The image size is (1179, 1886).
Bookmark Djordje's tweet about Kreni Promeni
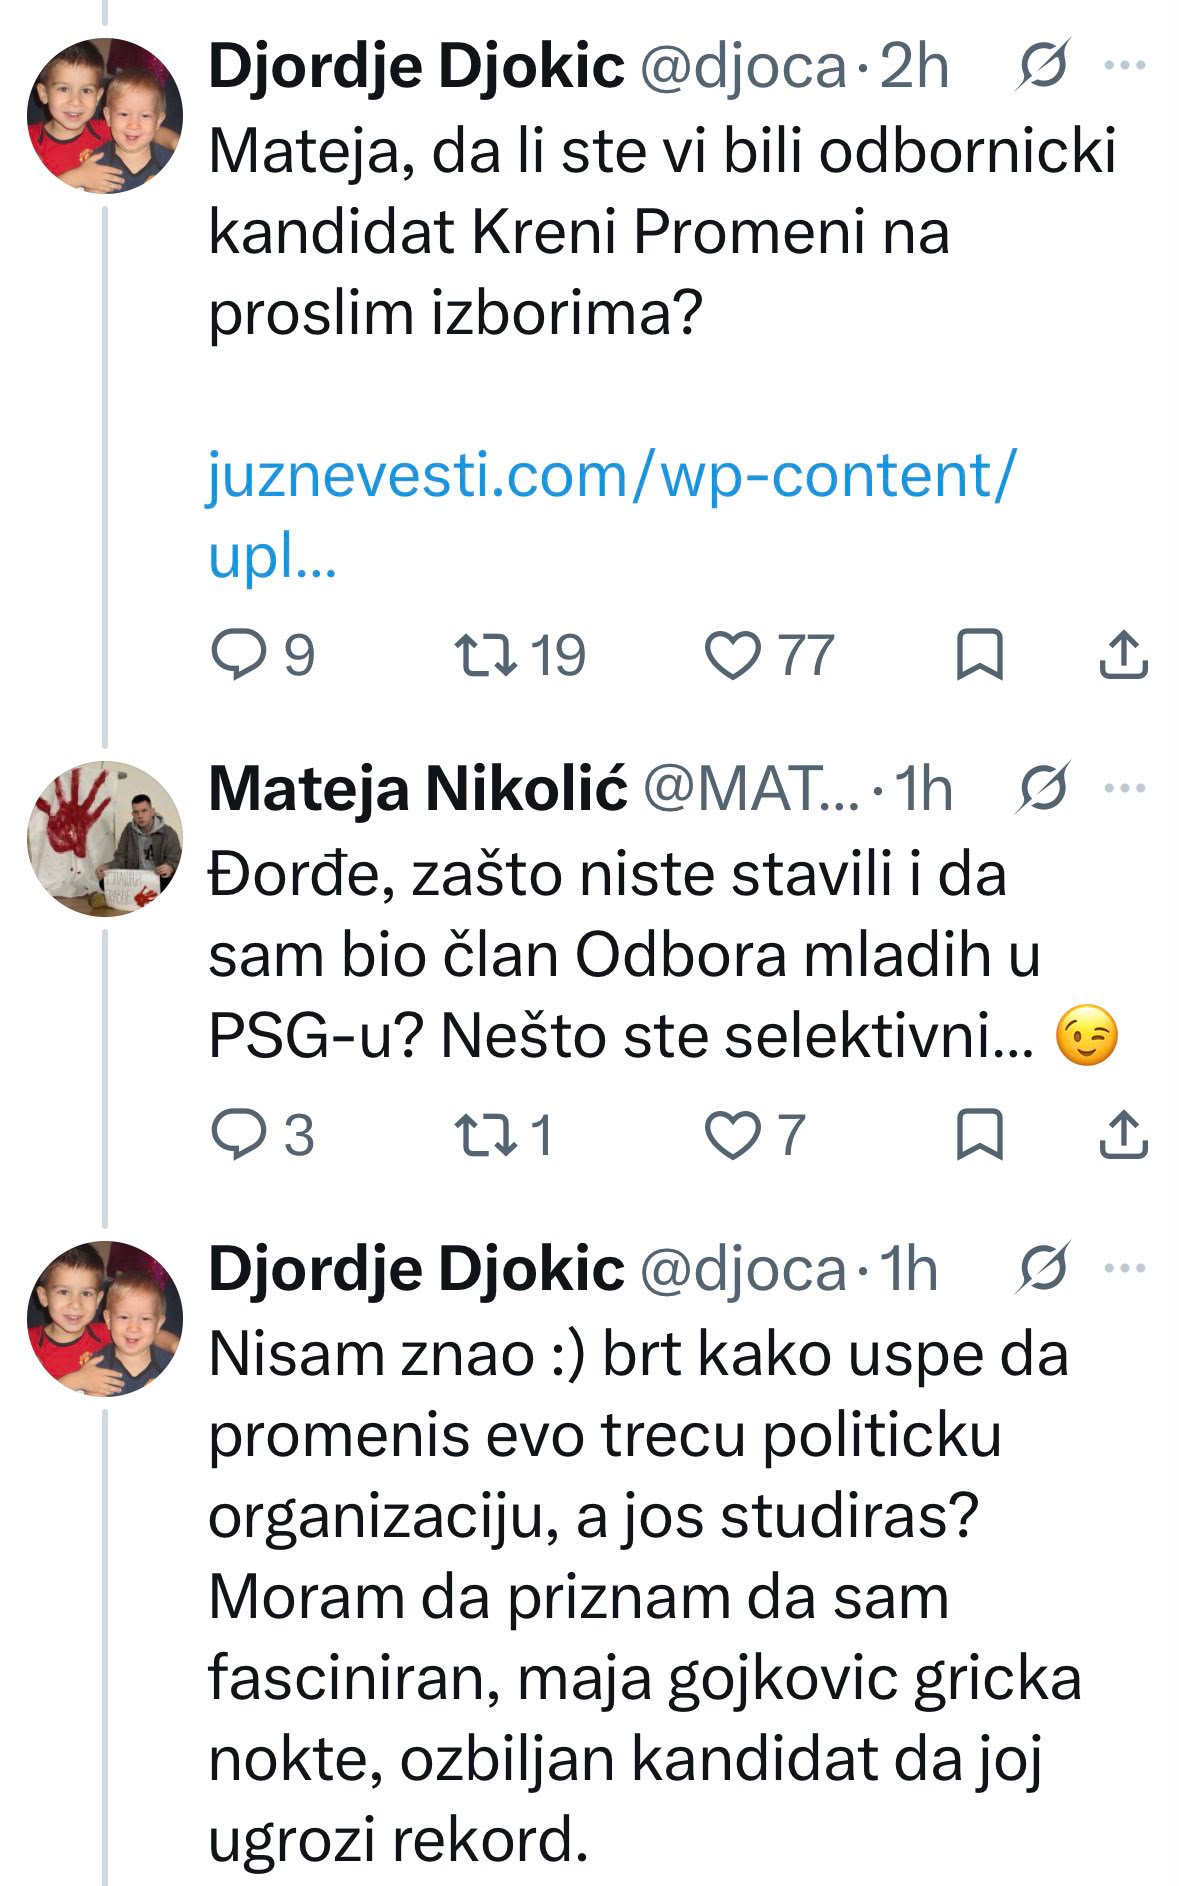[979, 655]
